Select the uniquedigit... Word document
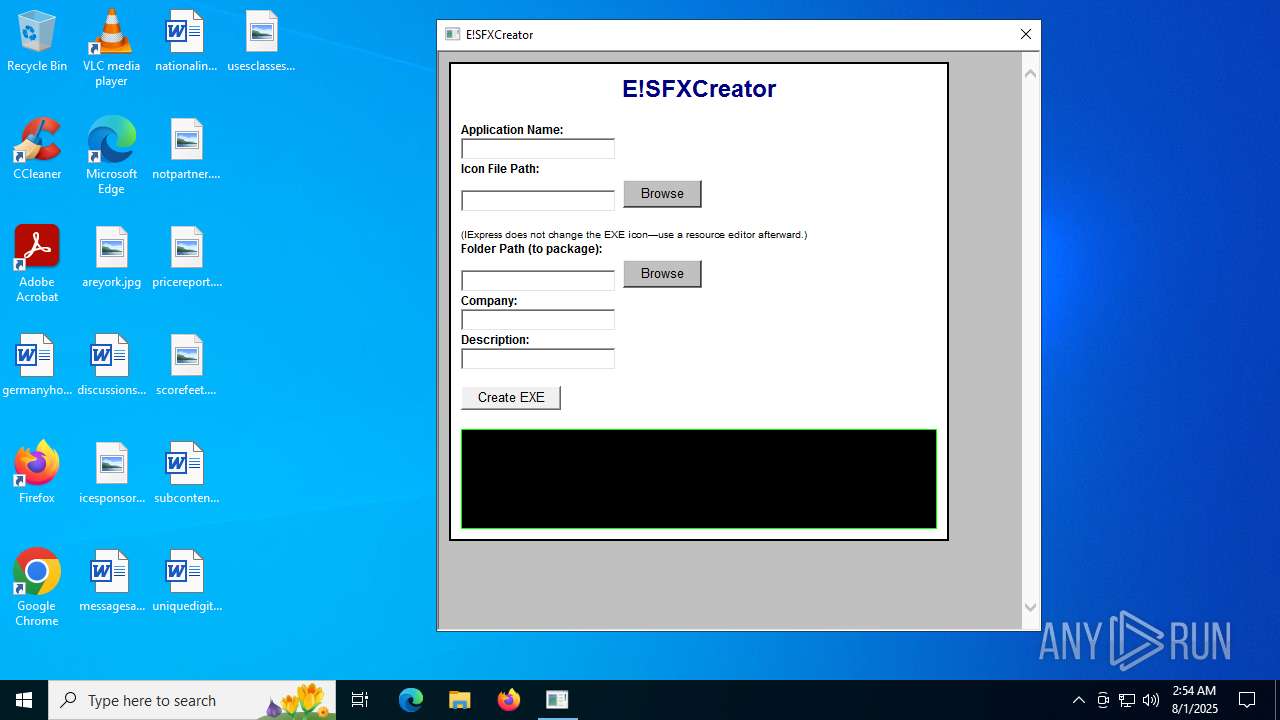Image resolution: width=1280 pixels, height=720 pixels. click(186, 582)
